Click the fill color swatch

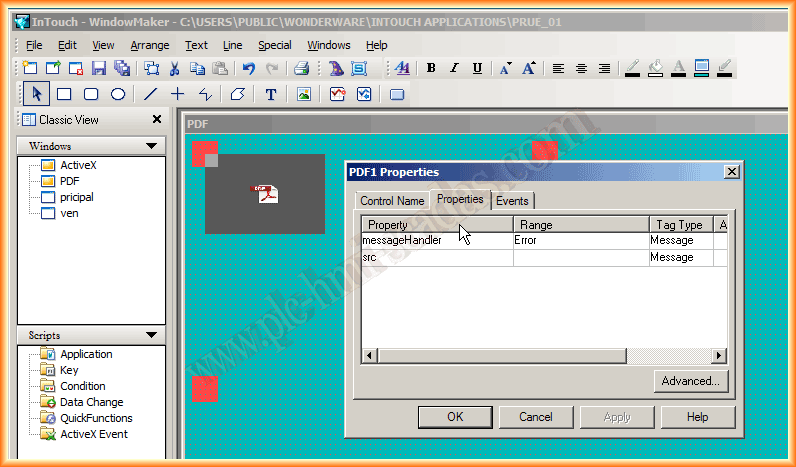tap(656, 68)
